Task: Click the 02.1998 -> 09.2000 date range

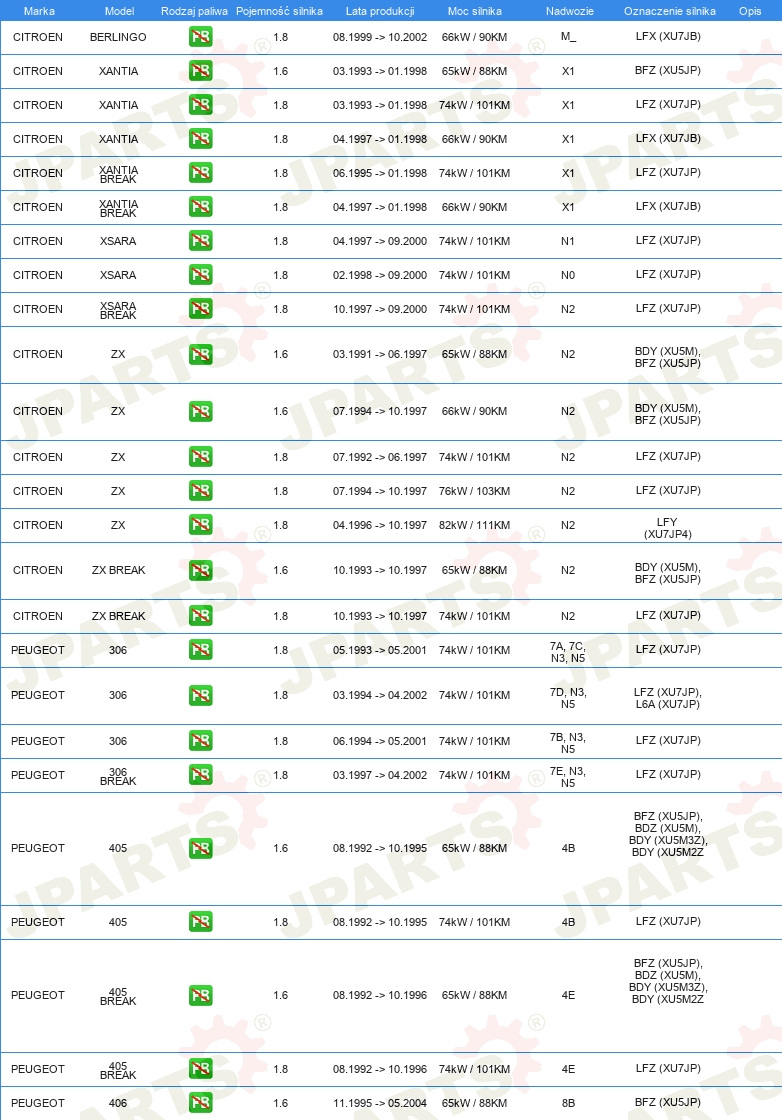Action: coord(380,275)
